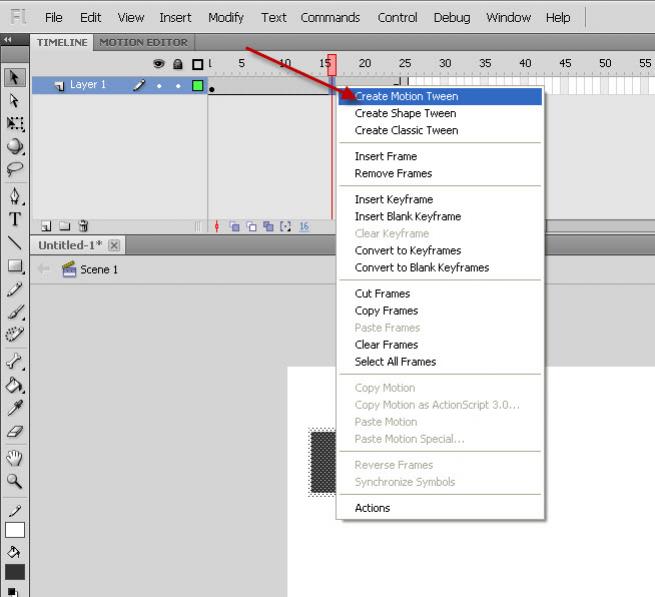Screen dimensions: 655x597
Task: Select the Subselection tool
Action: (15, 101)
